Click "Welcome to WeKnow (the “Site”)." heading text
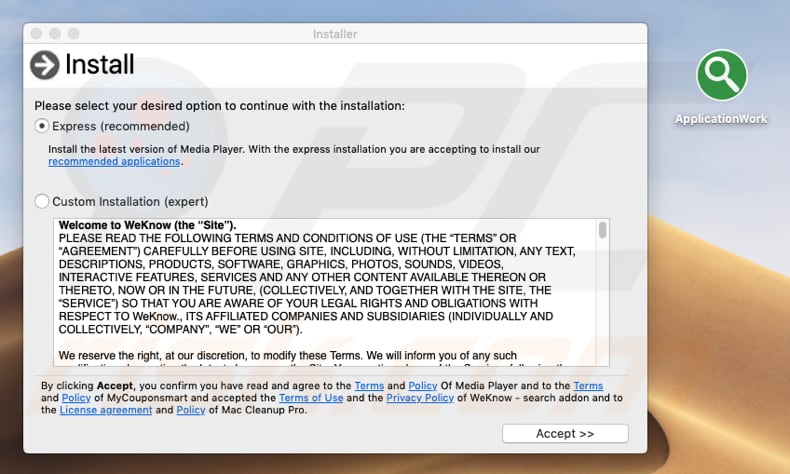Viewport: 790px width, 474px height. pos(147,225)
